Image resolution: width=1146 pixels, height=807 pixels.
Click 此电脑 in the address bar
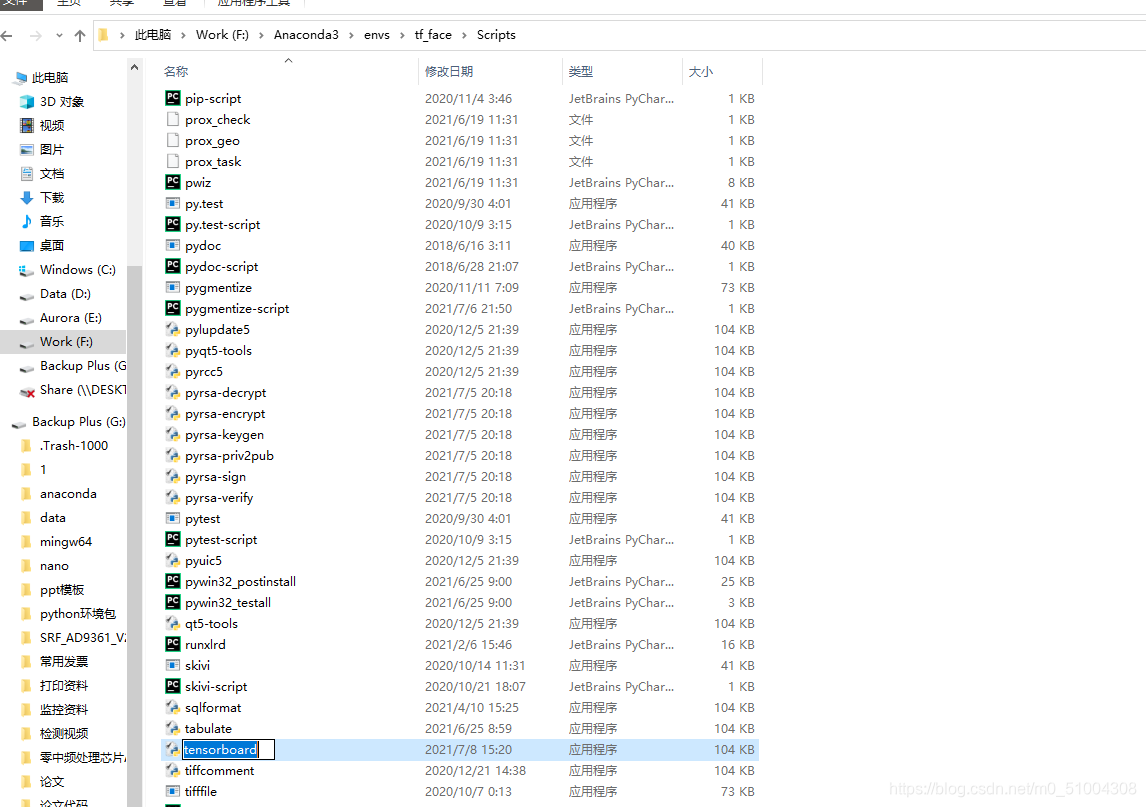(153, 35)
